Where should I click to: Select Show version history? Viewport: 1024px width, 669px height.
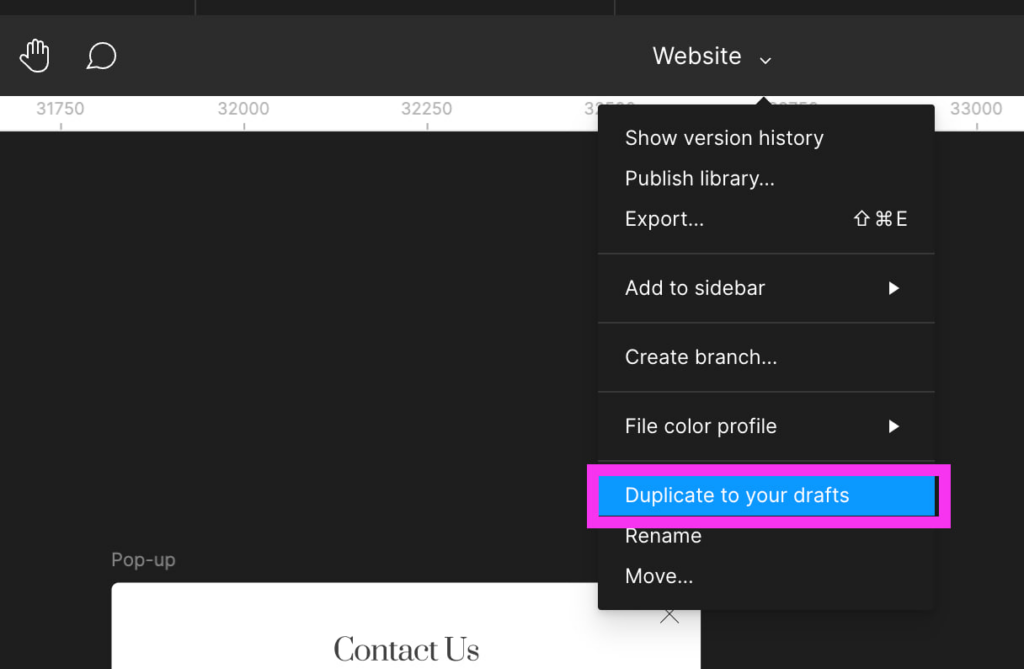tap(723, 138)
